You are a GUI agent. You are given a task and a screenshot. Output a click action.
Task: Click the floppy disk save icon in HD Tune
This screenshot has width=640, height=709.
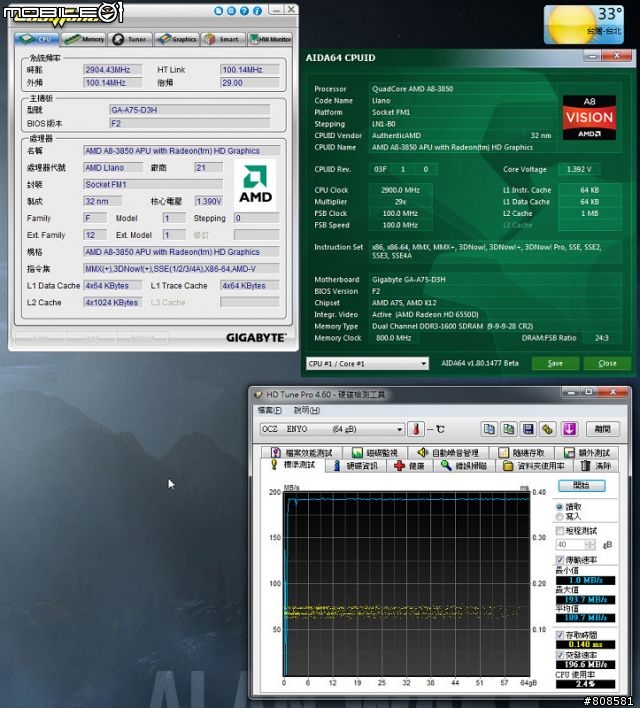(528, 429)
